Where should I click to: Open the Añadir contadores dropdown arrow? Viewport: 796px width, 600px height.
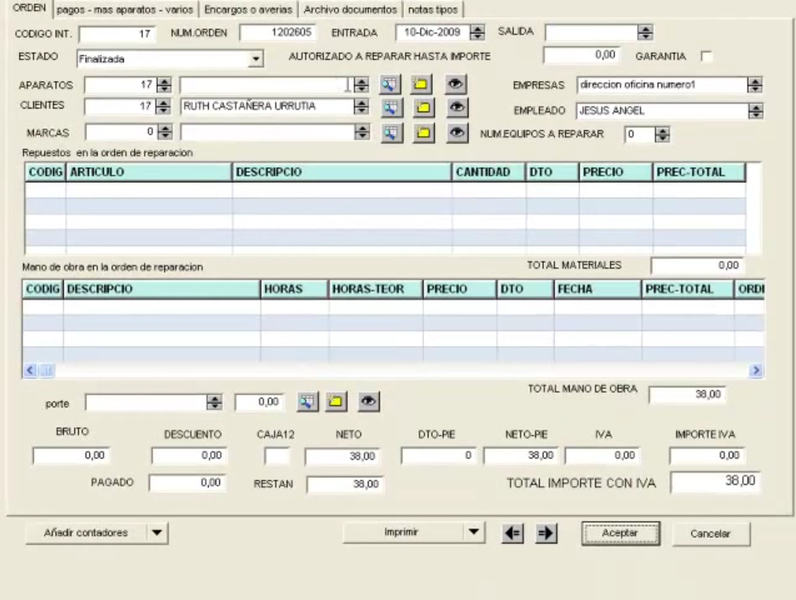157,533
